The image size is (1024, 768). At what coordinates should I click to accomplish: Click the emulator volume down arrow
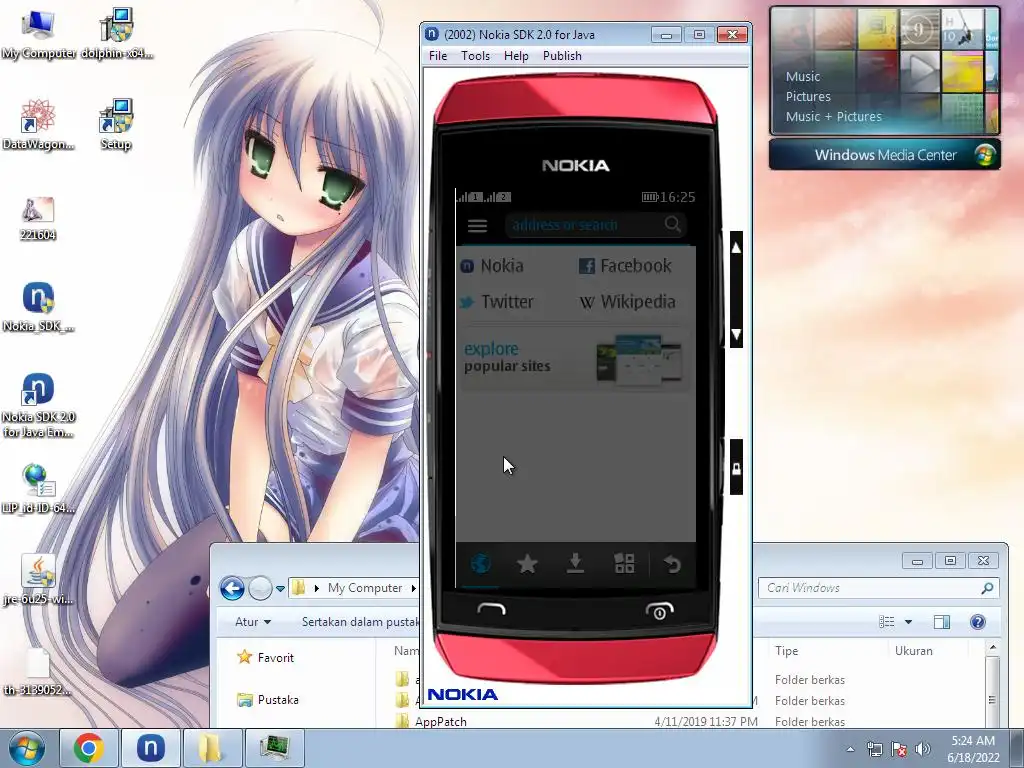coord(736,334)
